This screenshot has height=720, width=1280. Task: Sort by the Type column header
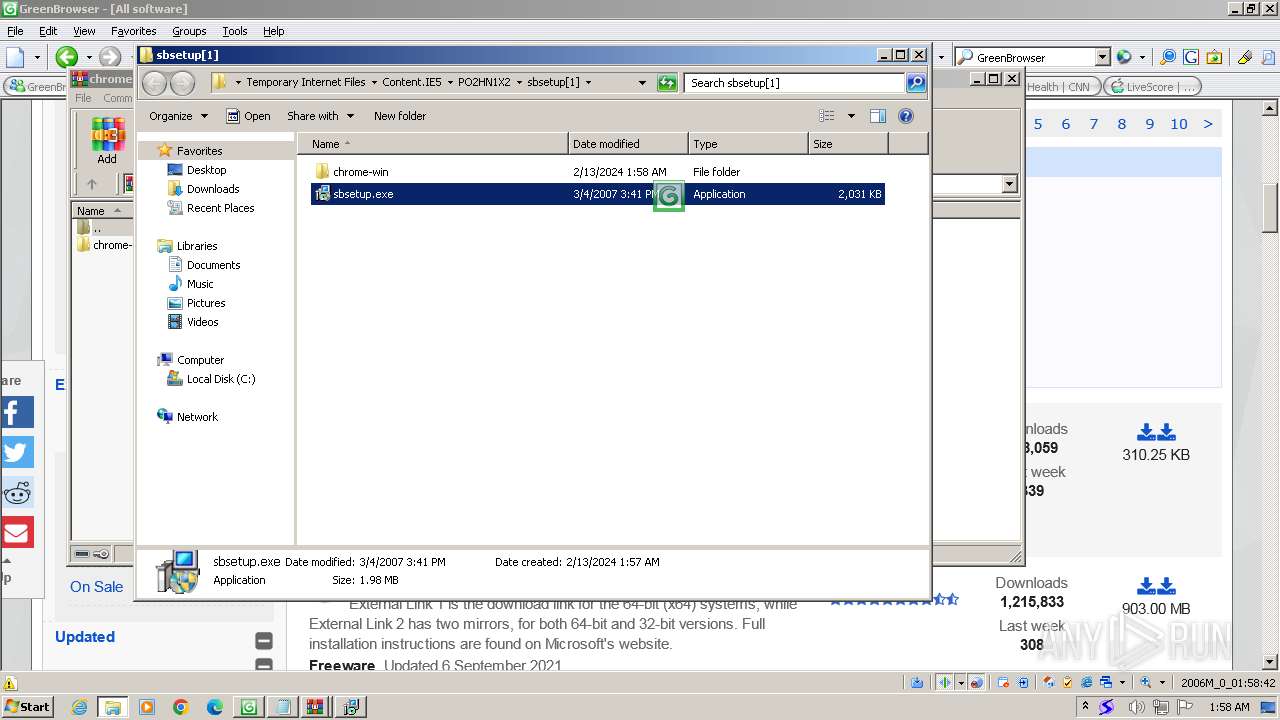pos(748,144)
